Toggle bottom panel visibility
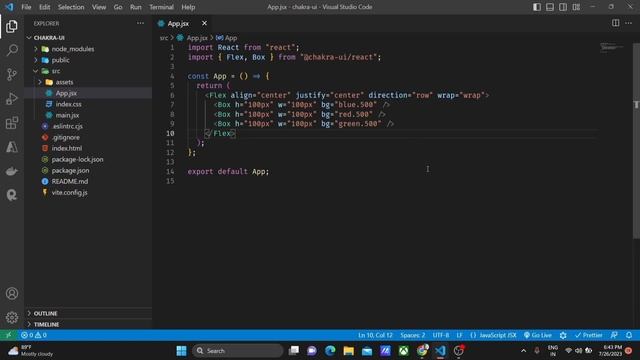Screen dimensions: 640x360 point(550,7)
